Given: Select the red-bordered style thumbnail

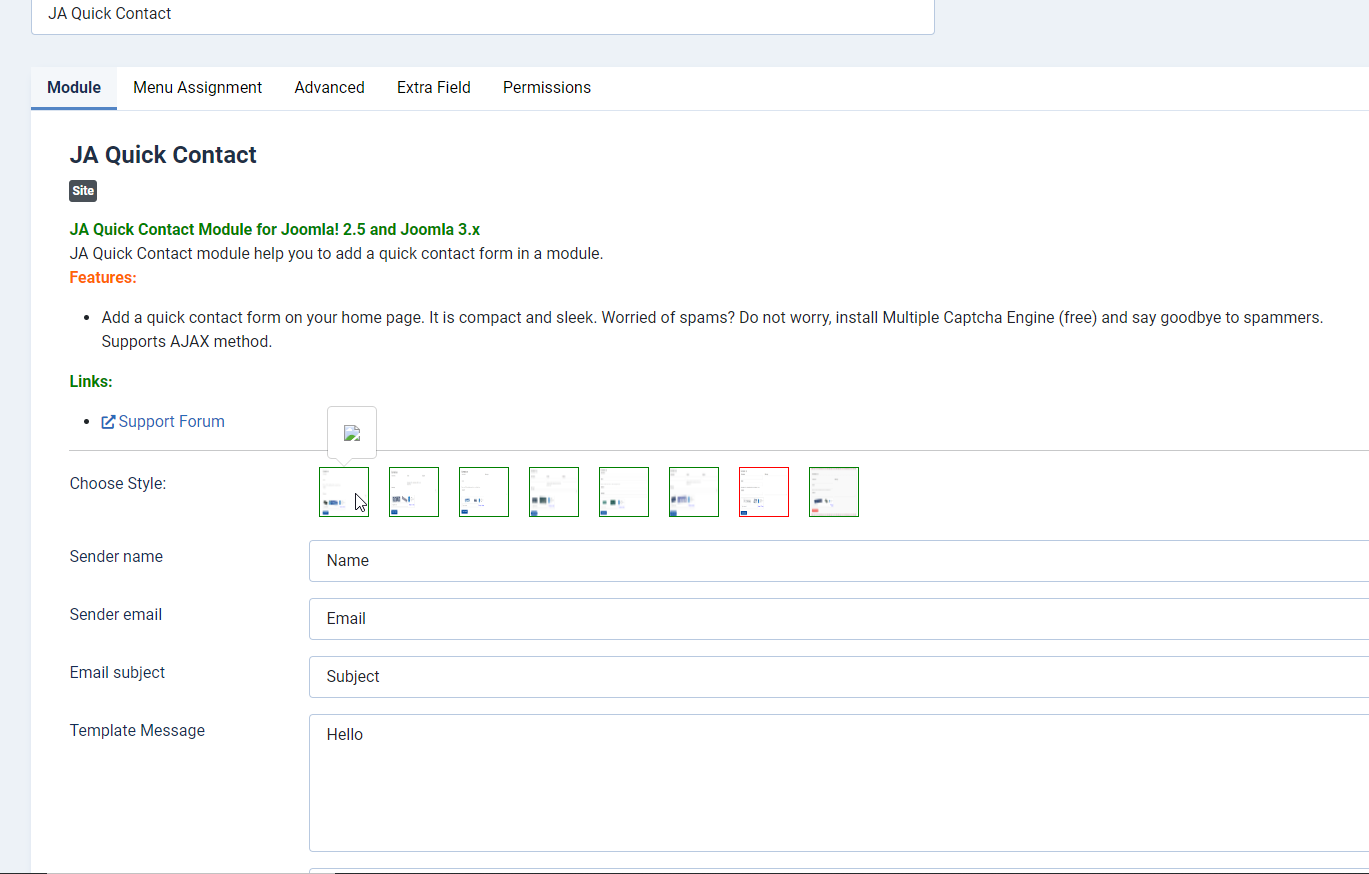Looking at the screenshot, I should click(764, 492).
